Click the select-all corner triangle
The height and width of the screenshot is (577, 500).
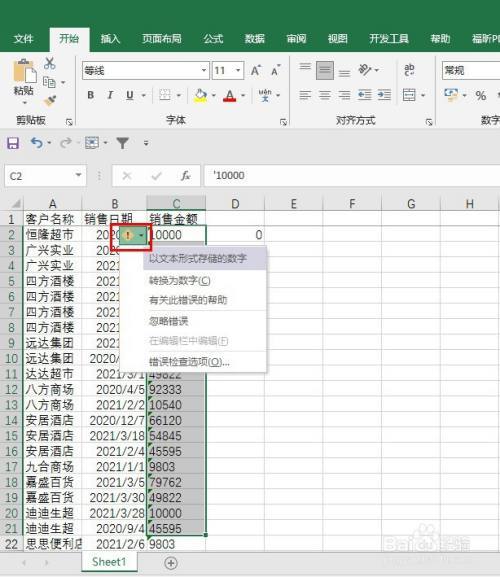point(16,203)
